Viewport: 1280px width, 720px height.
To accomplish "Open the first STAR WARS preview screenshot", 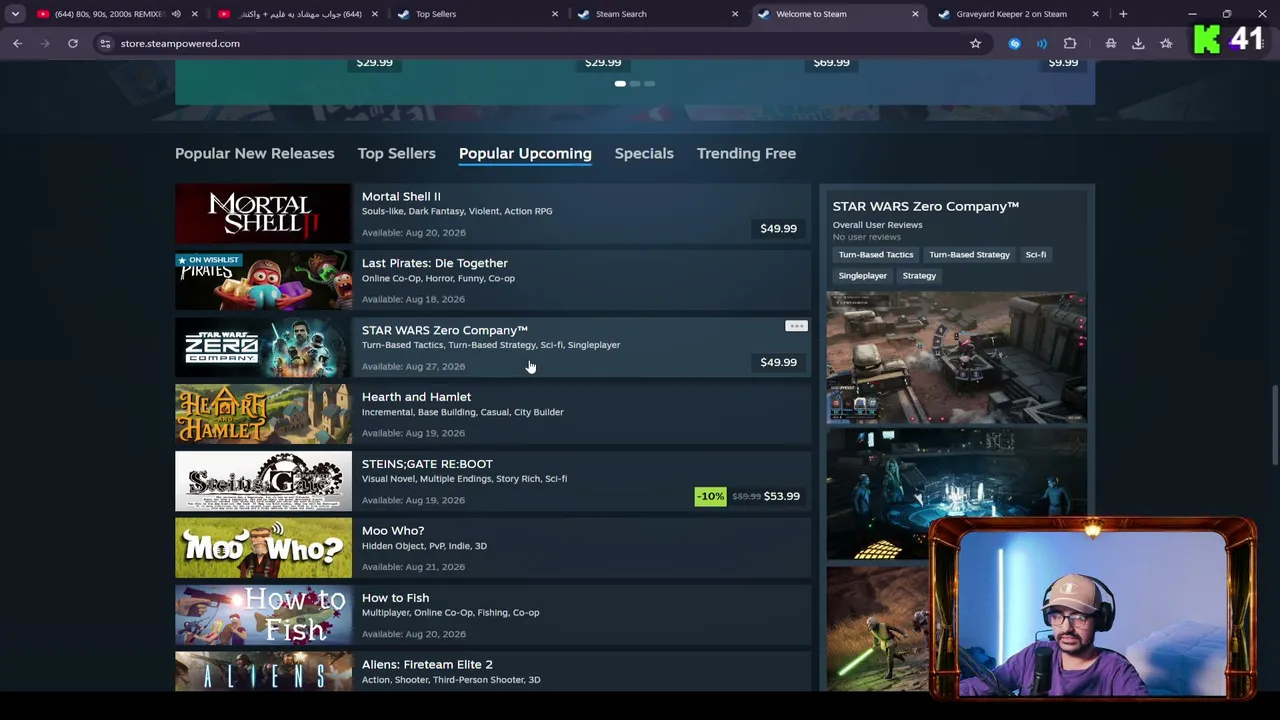I will [956, 358].
